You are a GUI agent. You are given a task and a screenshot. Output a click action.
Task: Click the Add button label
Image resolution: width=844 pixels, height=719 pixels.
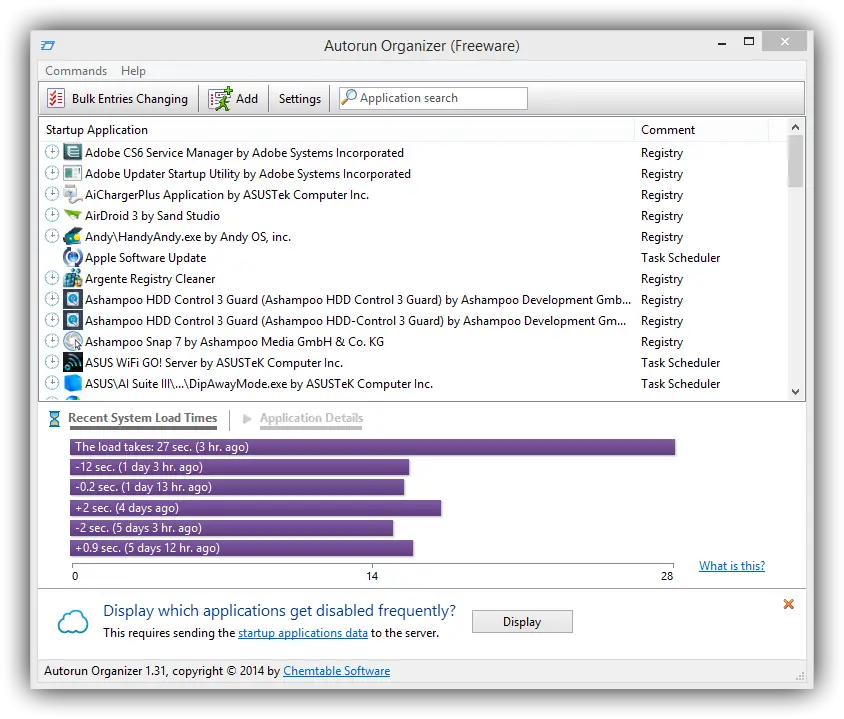pyautogui.click(x=247, y=99)
